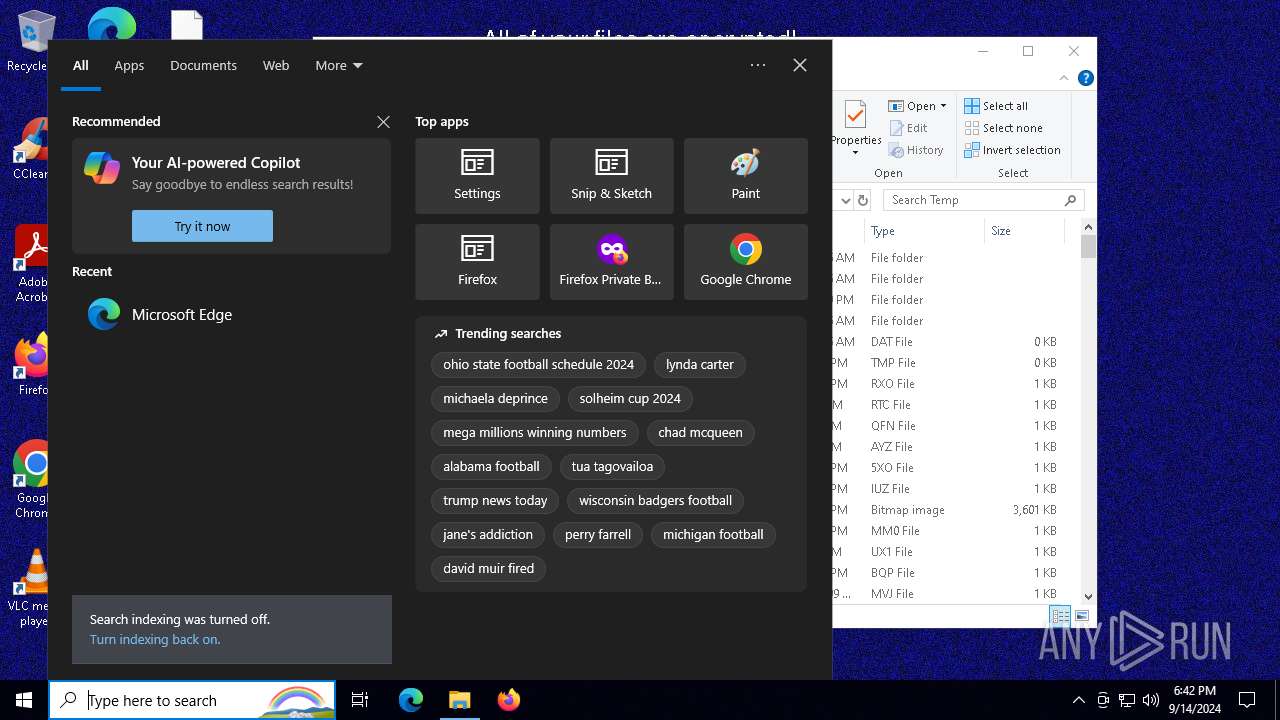Select the DAT File row
Image resolution: width=1280 pixels, height=720 pixels.
tap(947, 342)
